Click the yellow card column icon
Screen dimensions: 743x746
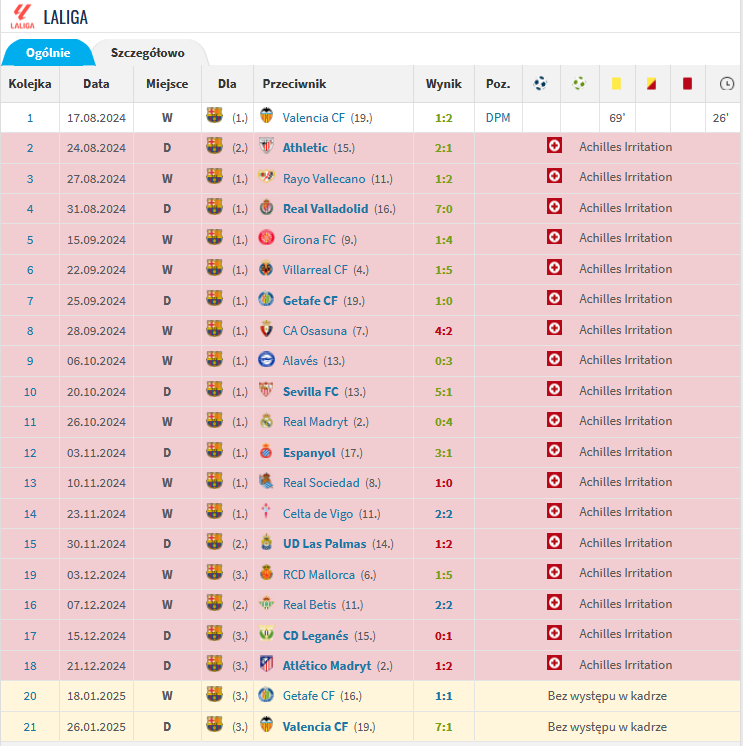tap(616, 84)
